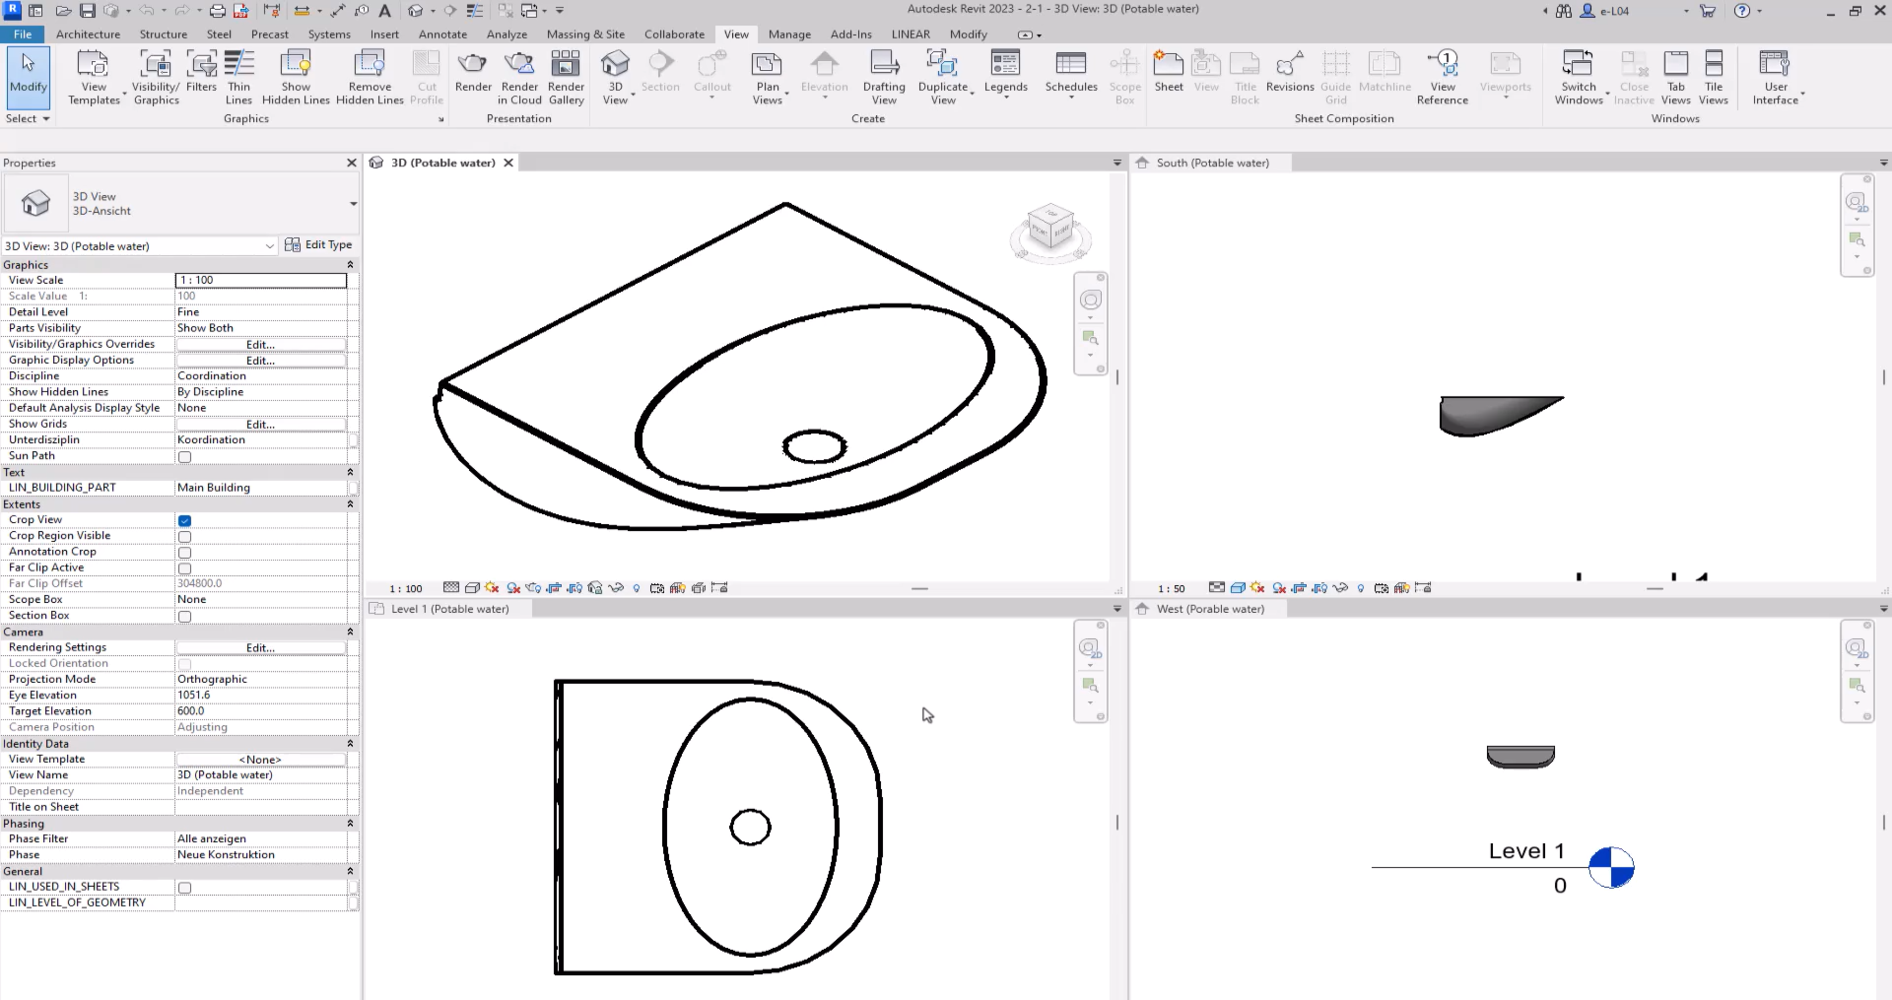Open the Render Gallery
Viewport: 1892px width, 1000px height.
566,75
